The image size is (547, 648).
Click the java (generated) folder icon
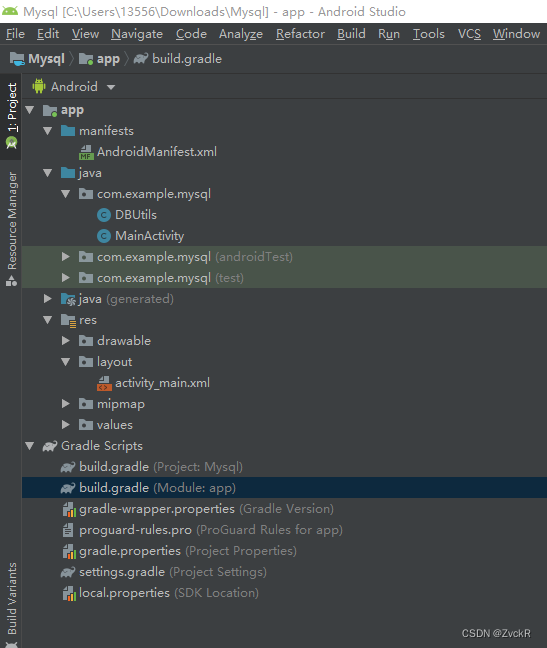[x=68, y=299]
